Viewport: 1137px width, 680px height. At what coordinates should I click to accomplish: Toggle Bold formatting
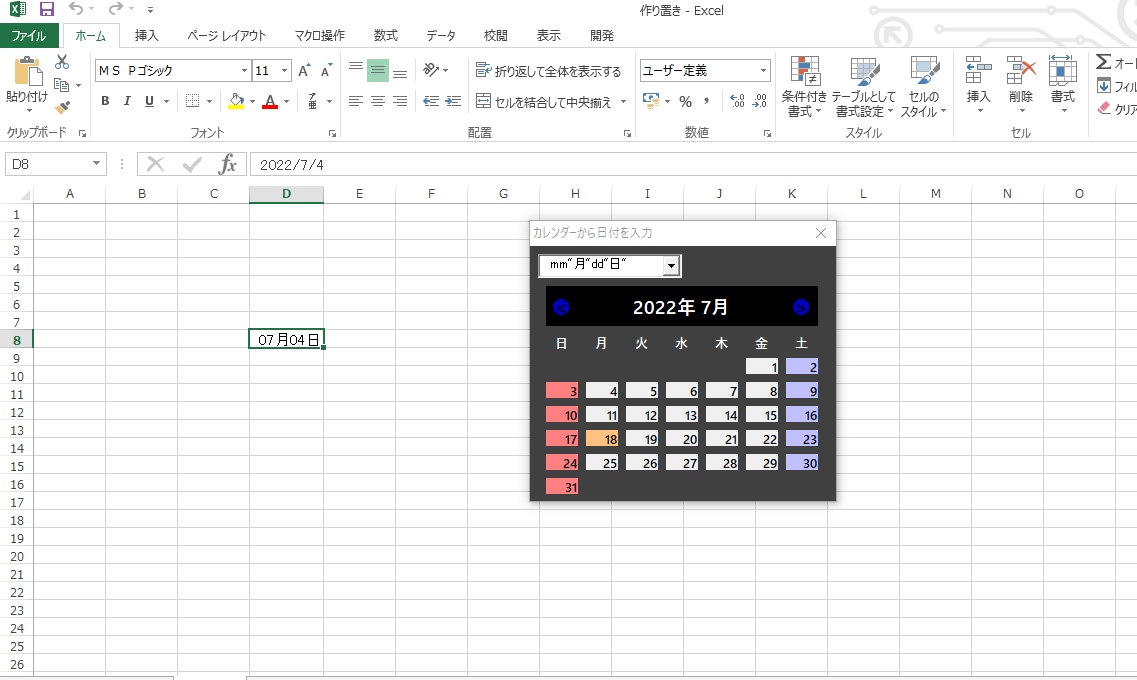pos(105,101)
